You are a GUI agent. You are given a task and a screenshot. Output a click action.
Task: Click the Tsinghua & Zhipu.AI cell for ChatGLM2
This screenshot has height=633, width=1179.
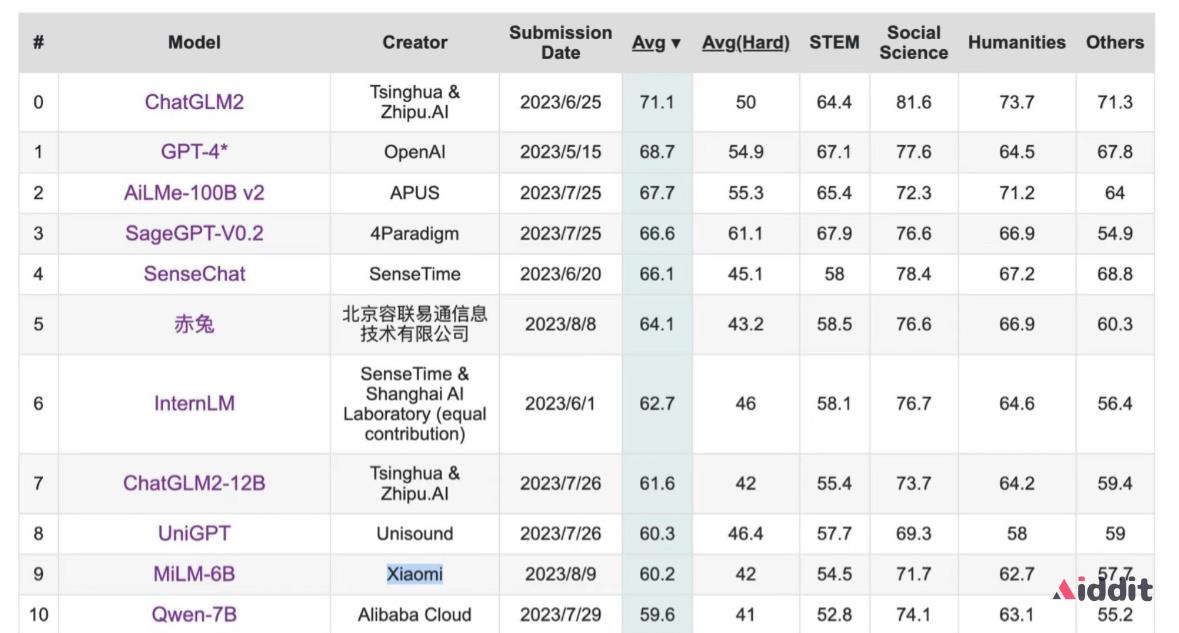pyautogui.click(x=414, y=102)
